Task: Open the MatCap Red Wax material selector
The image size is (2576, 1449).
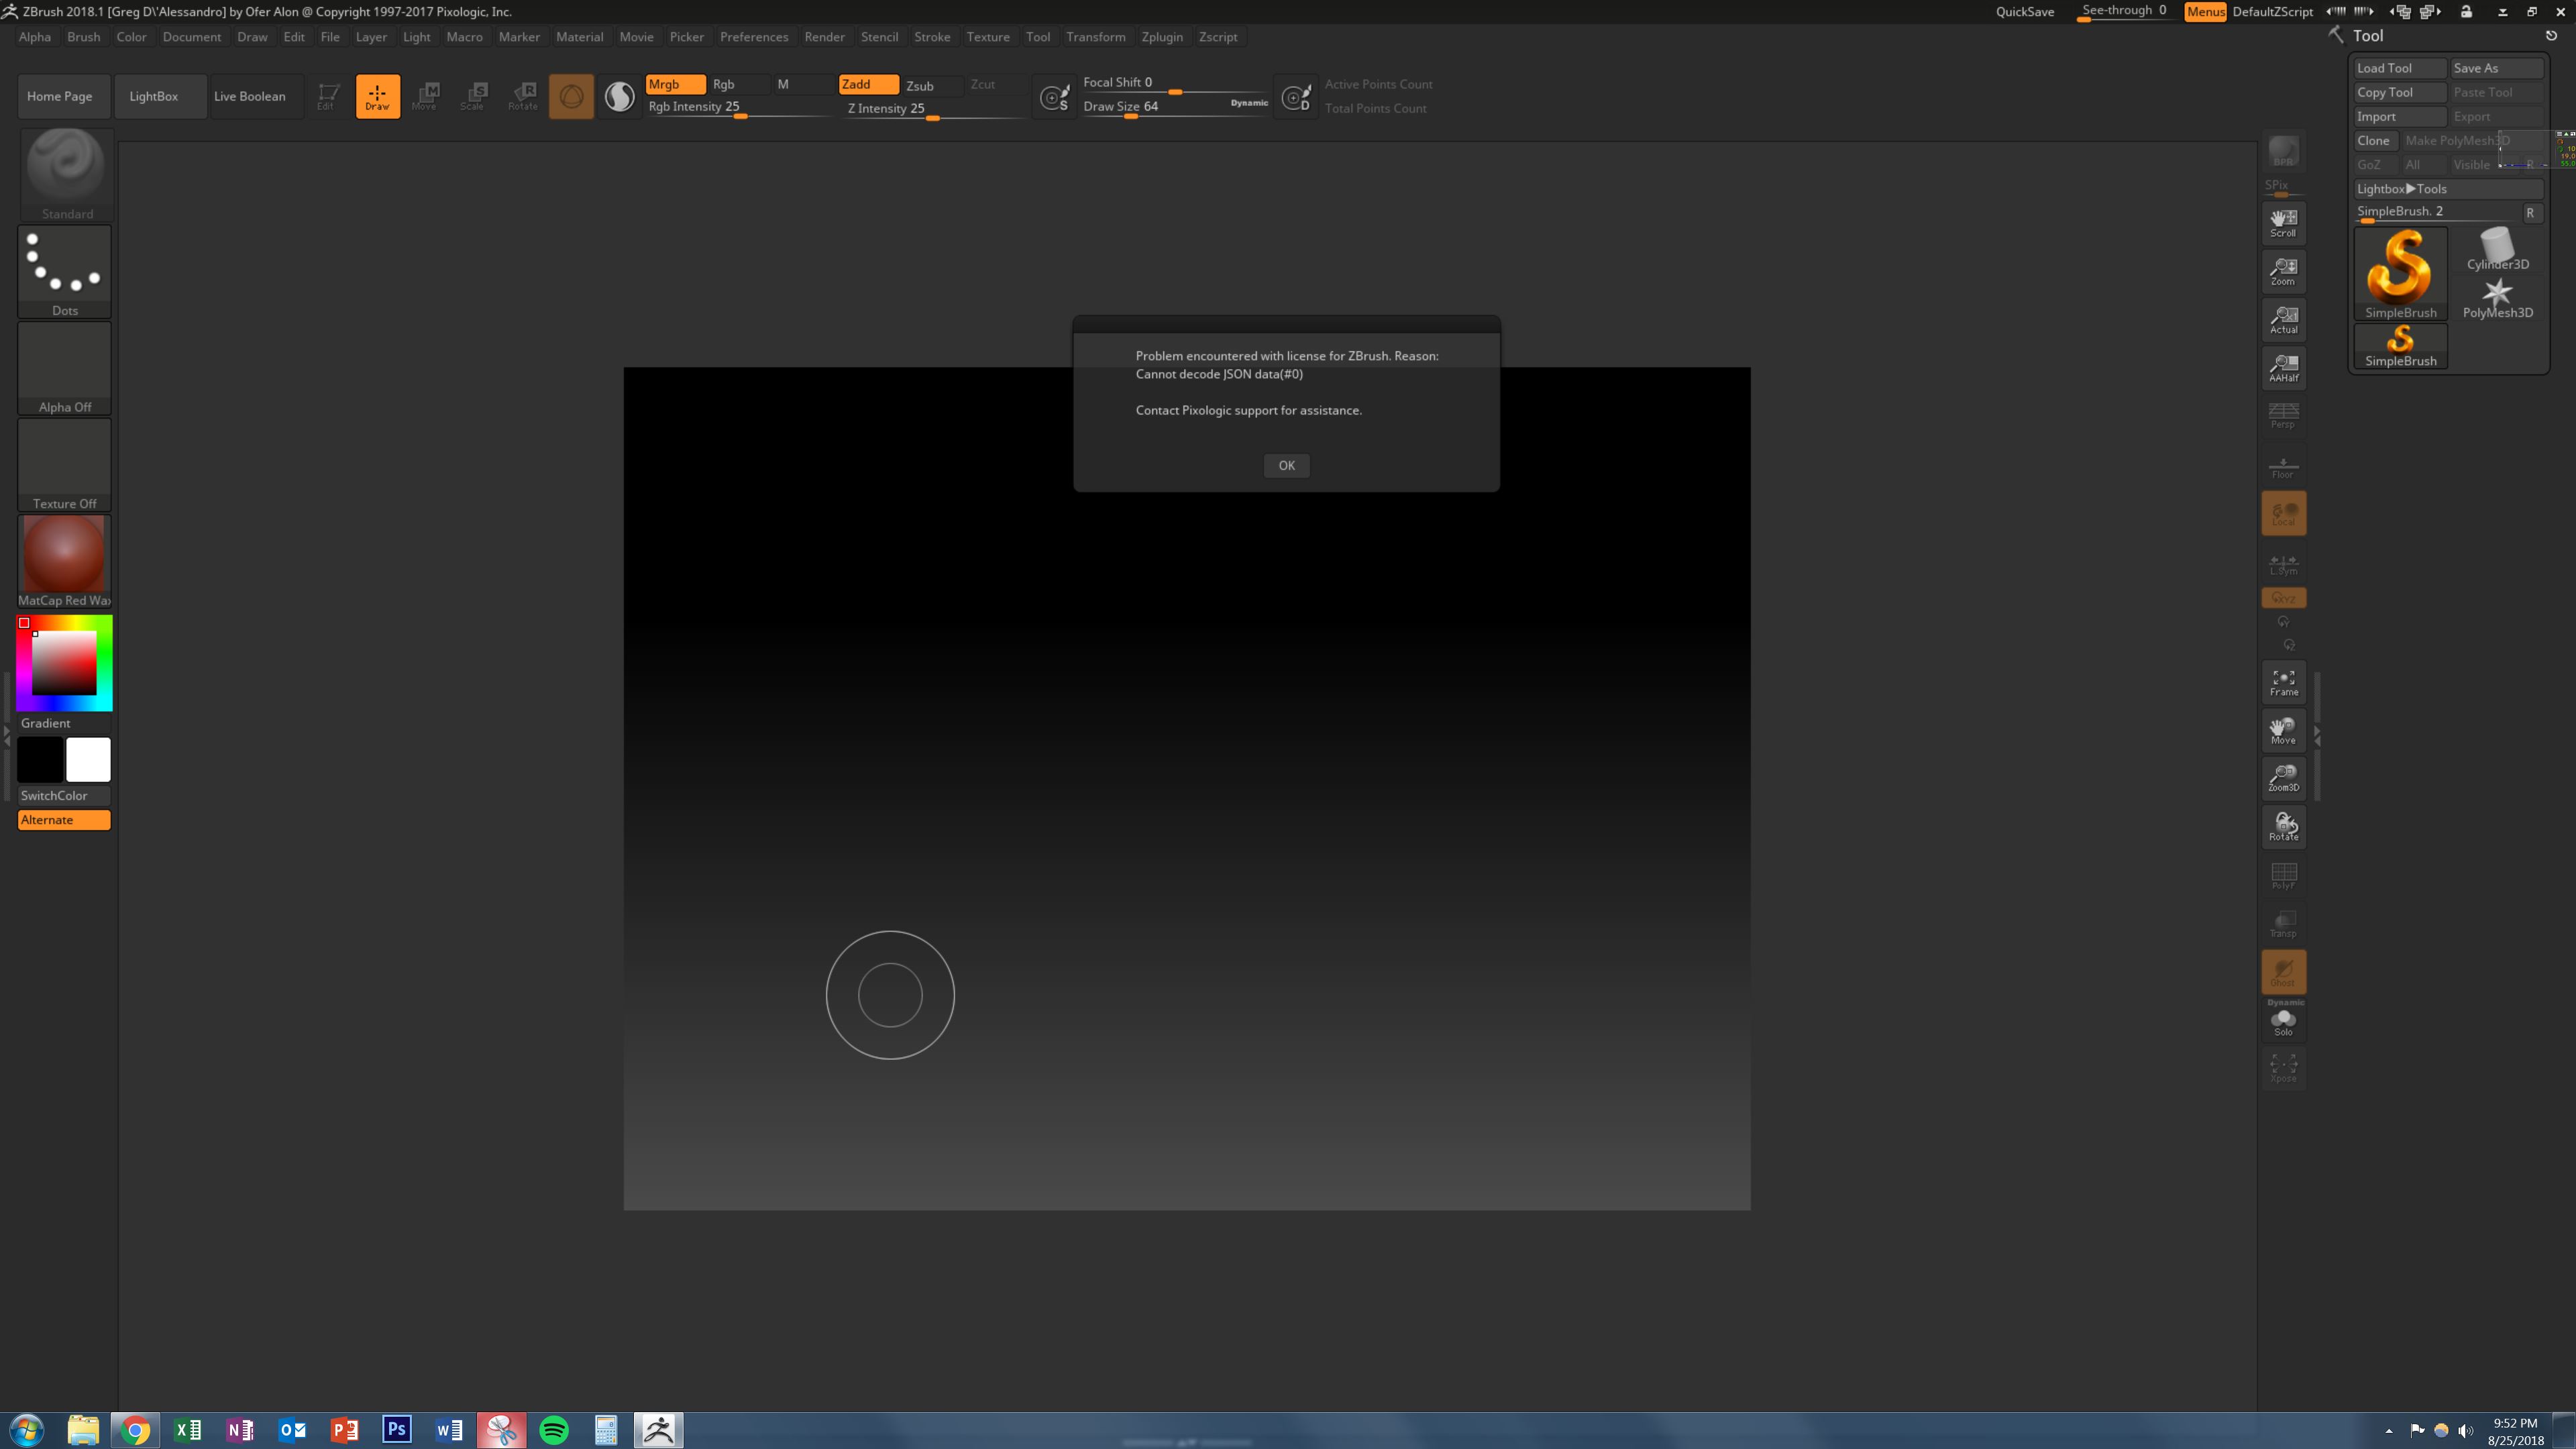Action: tap(65, 561)
